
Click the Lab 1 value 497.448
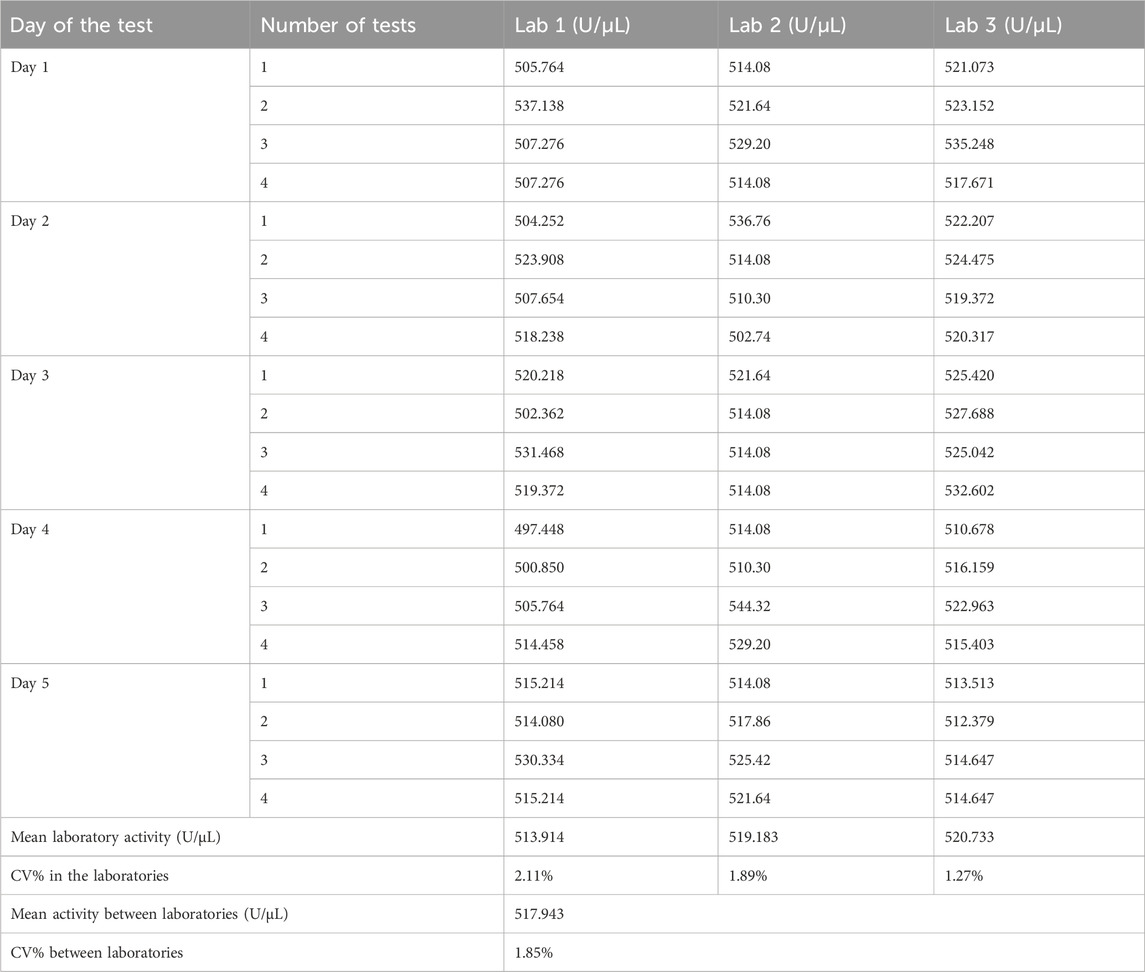click(542, 529)
